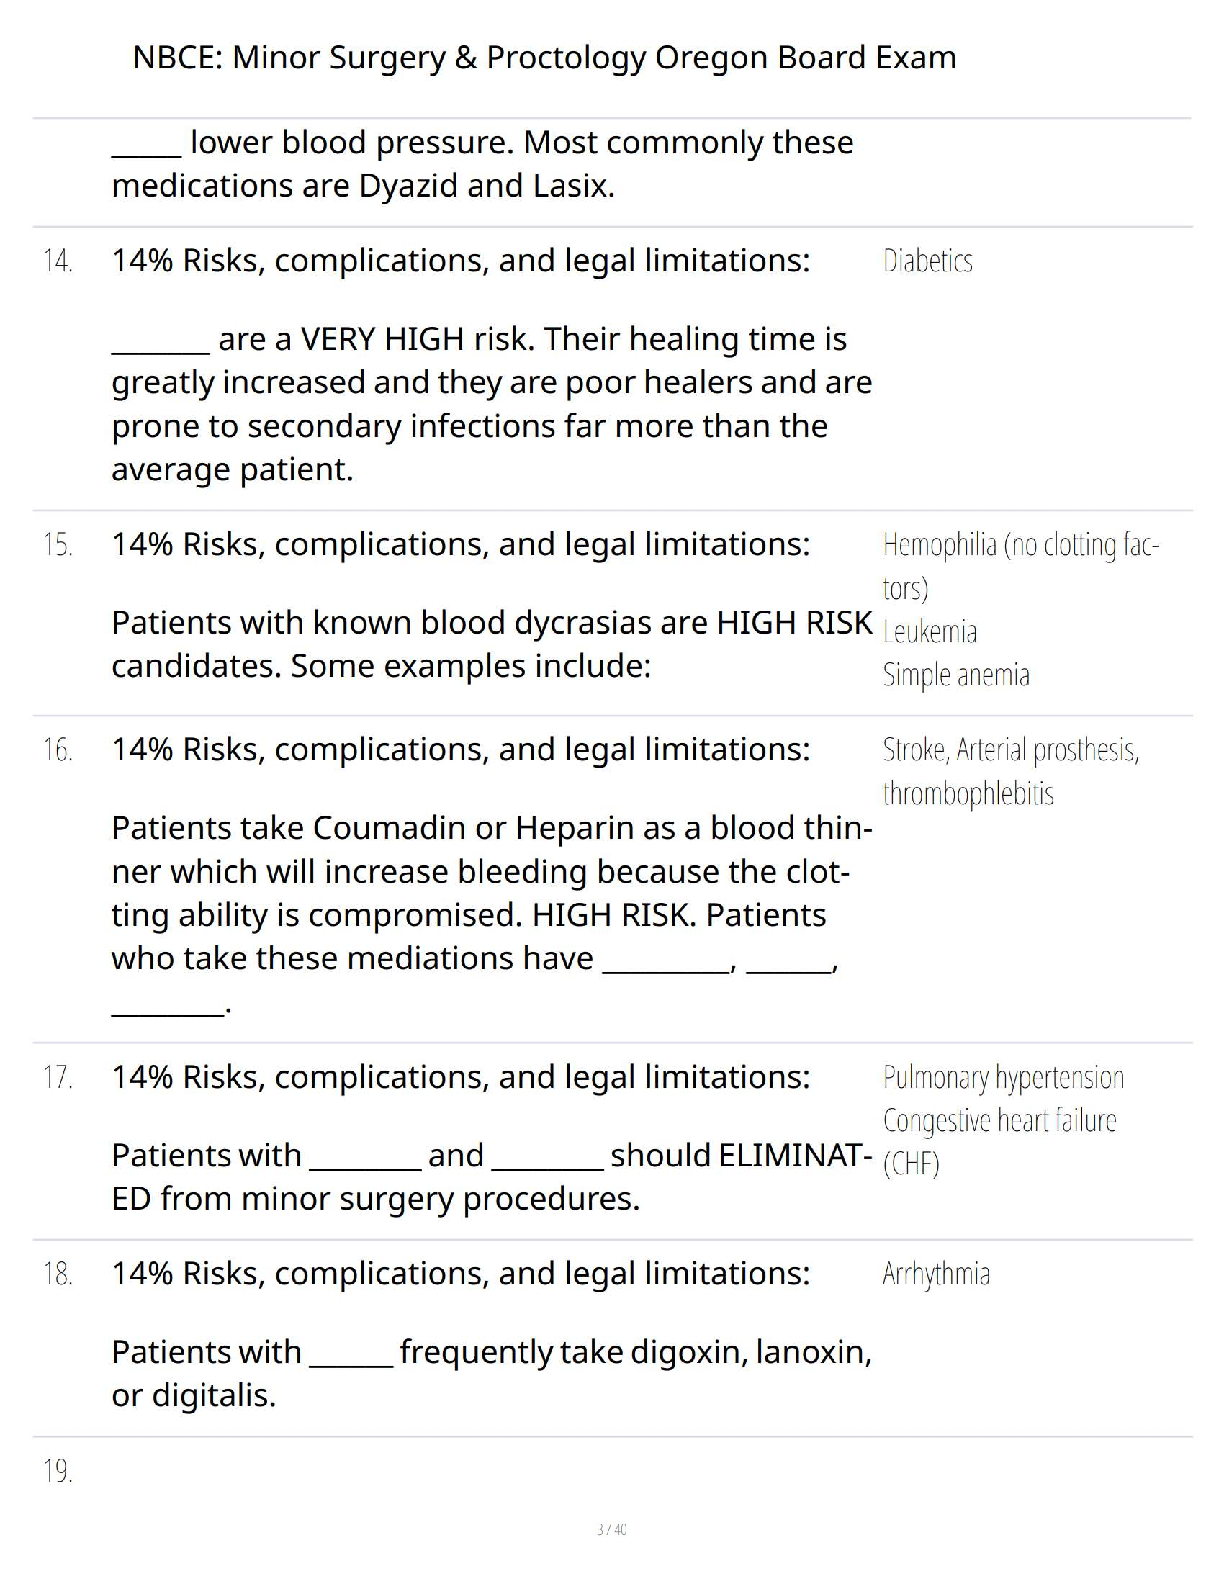The image size is (1224, 1584).
Task: Click the 'Leukemia' answer text
Action: pos(930,632)
